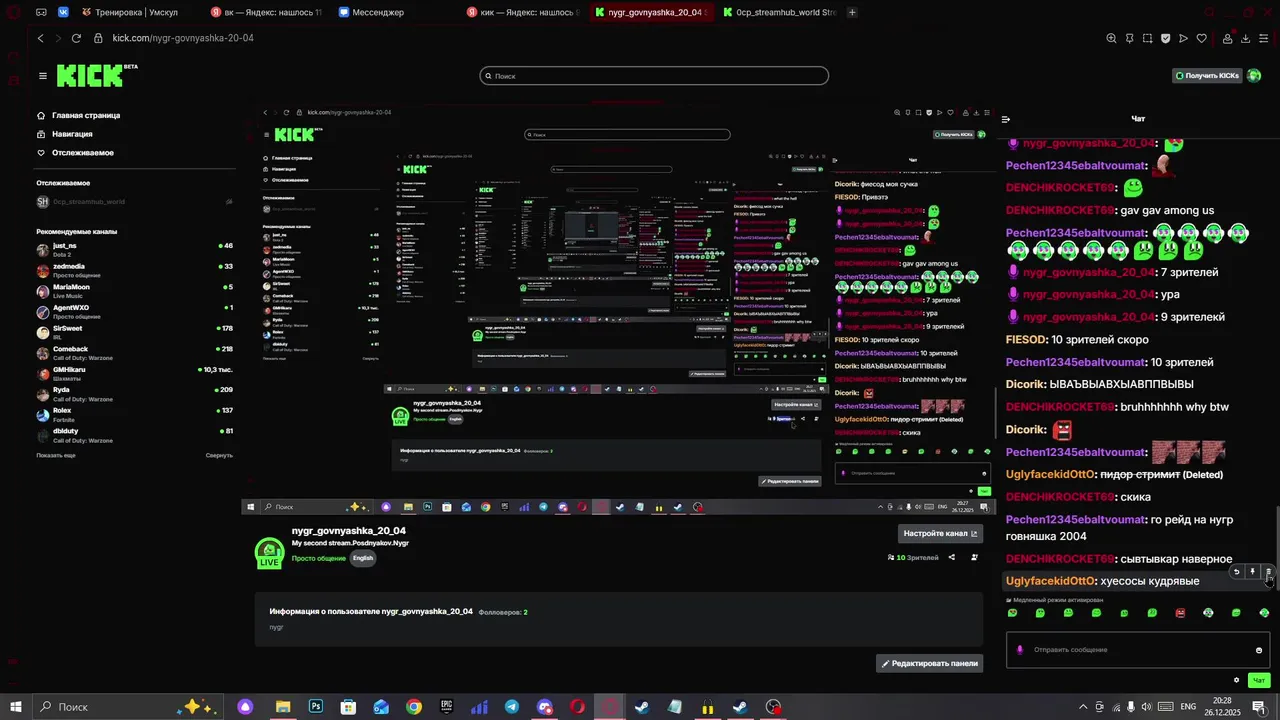Click the Редактировать панели button

(x=930, y=663)
